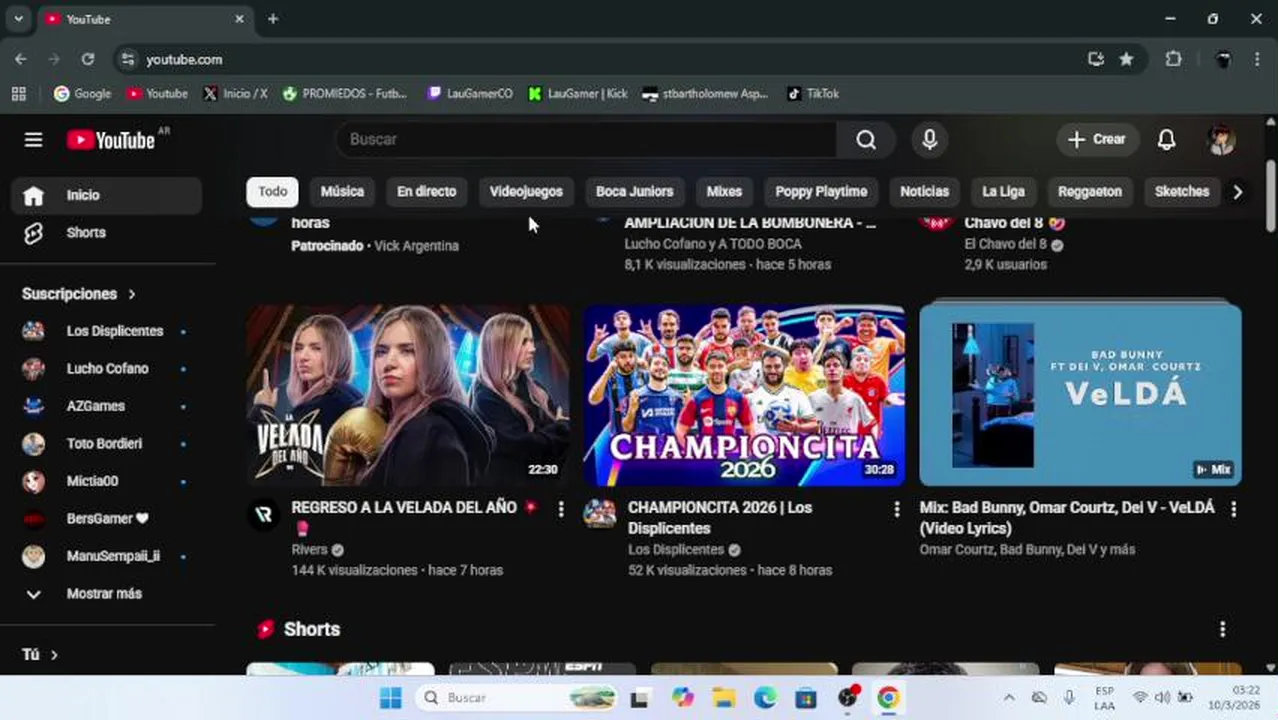
Task: Click Rivers channel avatar icon
Action: tap(264, 514)
